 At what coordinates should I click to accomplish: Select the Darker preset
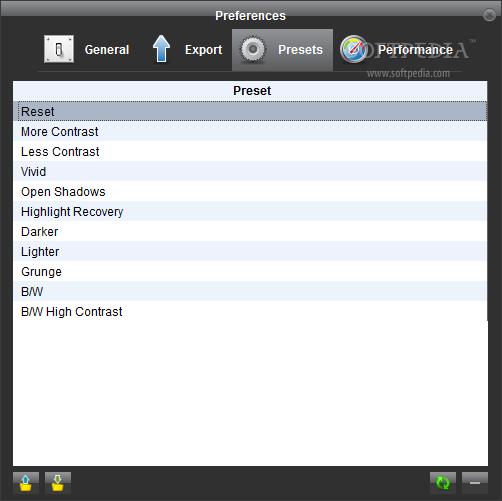(x=250, y=231)
